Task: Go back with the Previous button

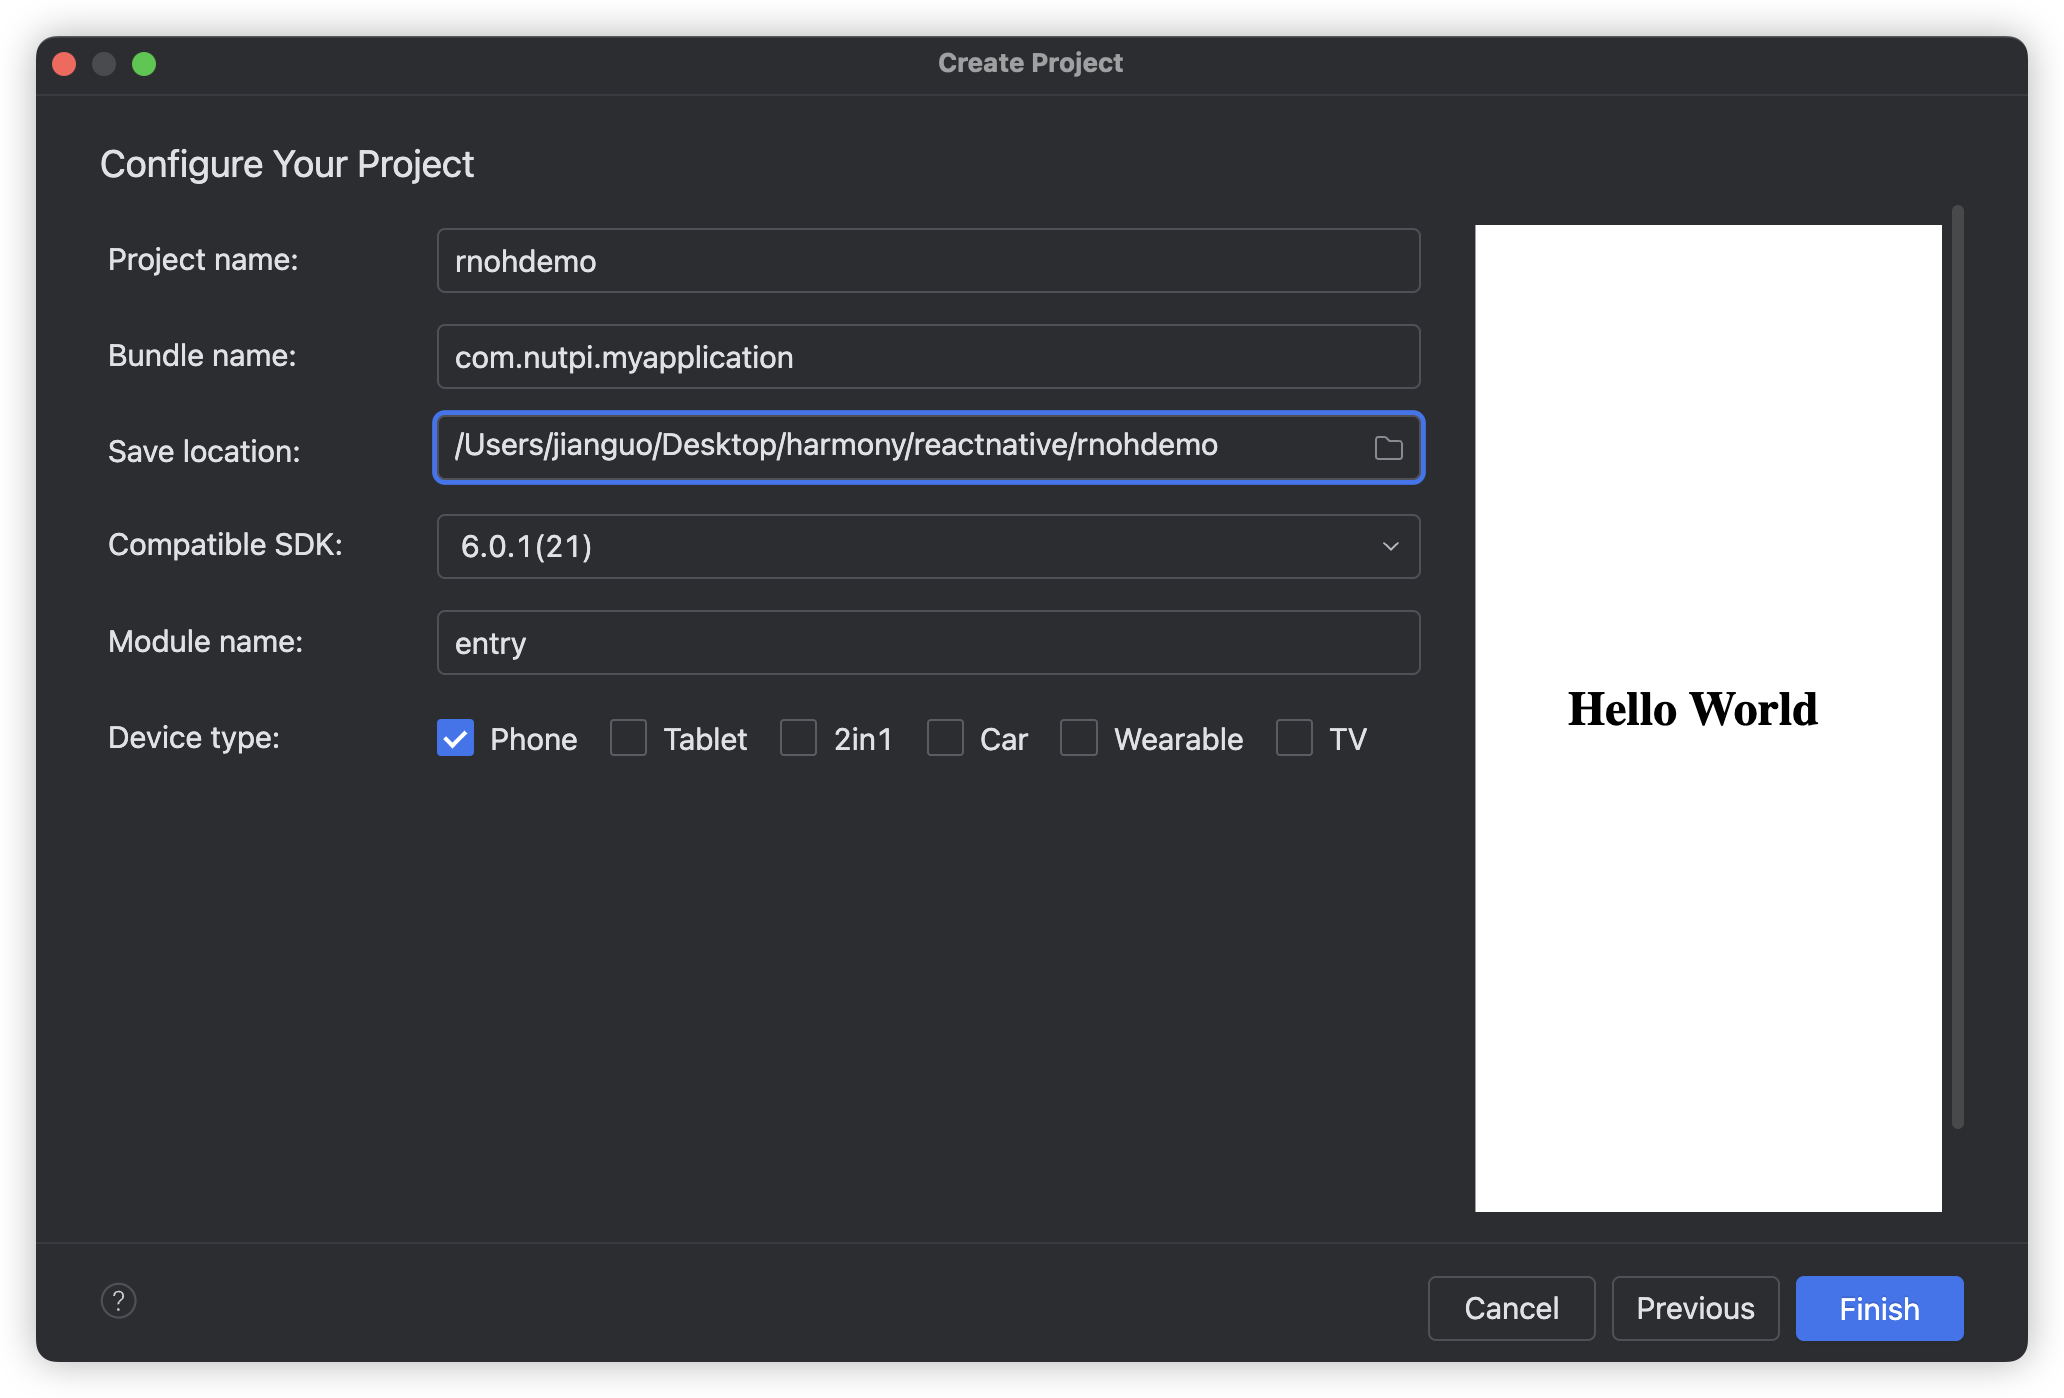Action: (x=1695, y=1308)
